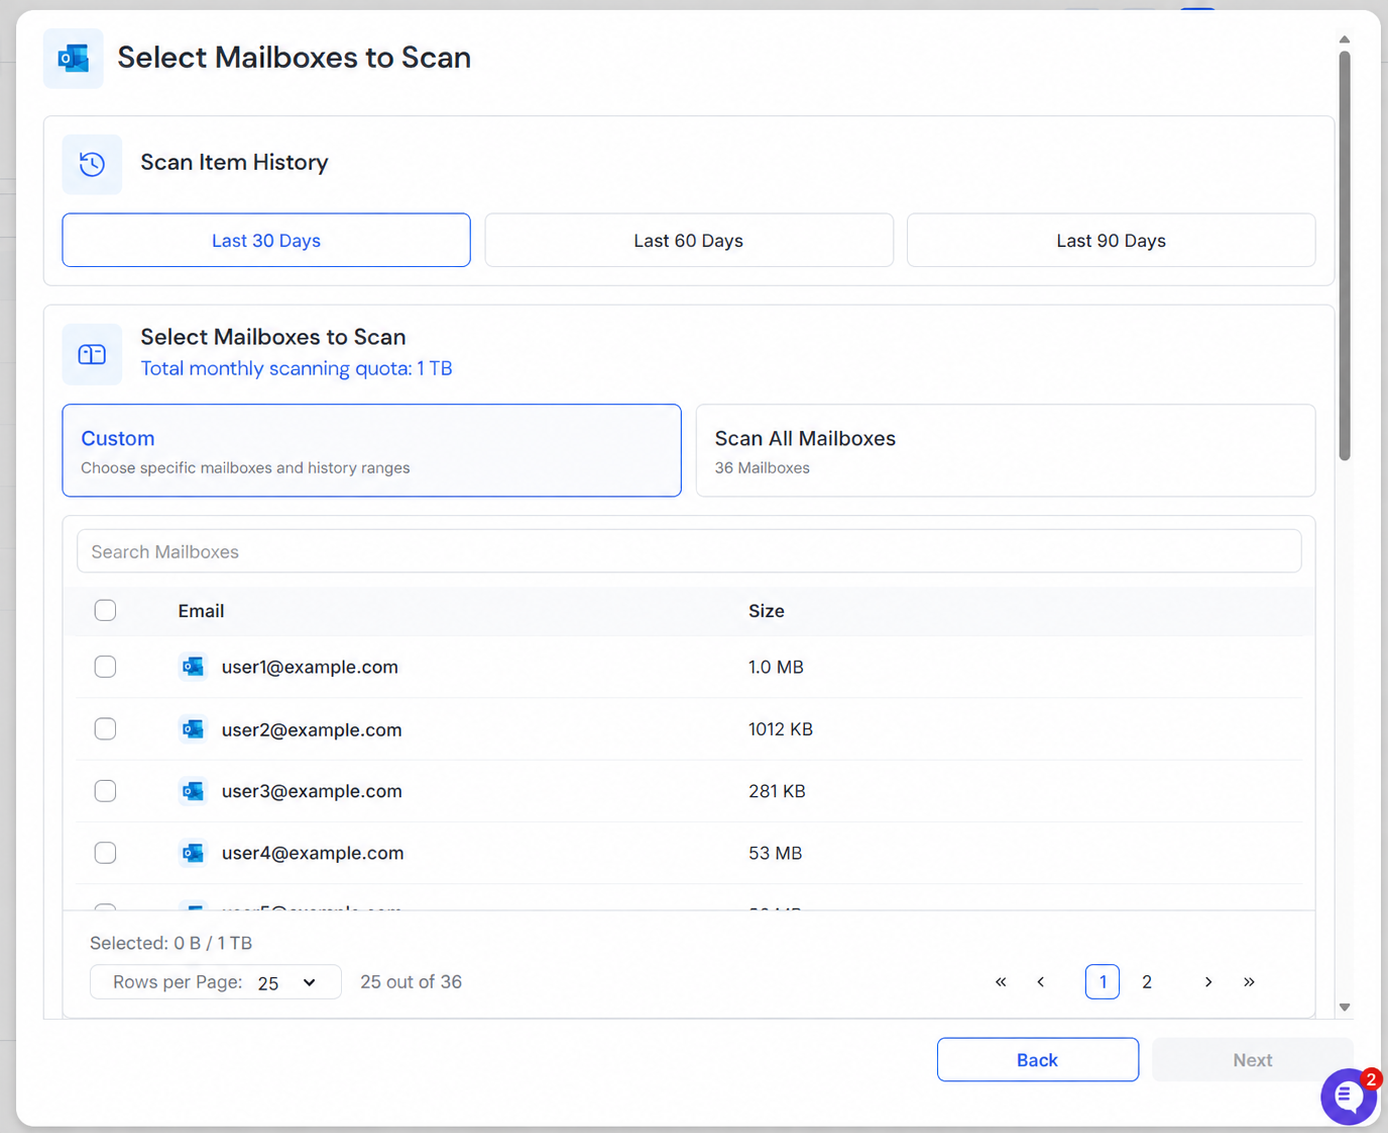
Task: Click the Back button
Action: 1038,1060
